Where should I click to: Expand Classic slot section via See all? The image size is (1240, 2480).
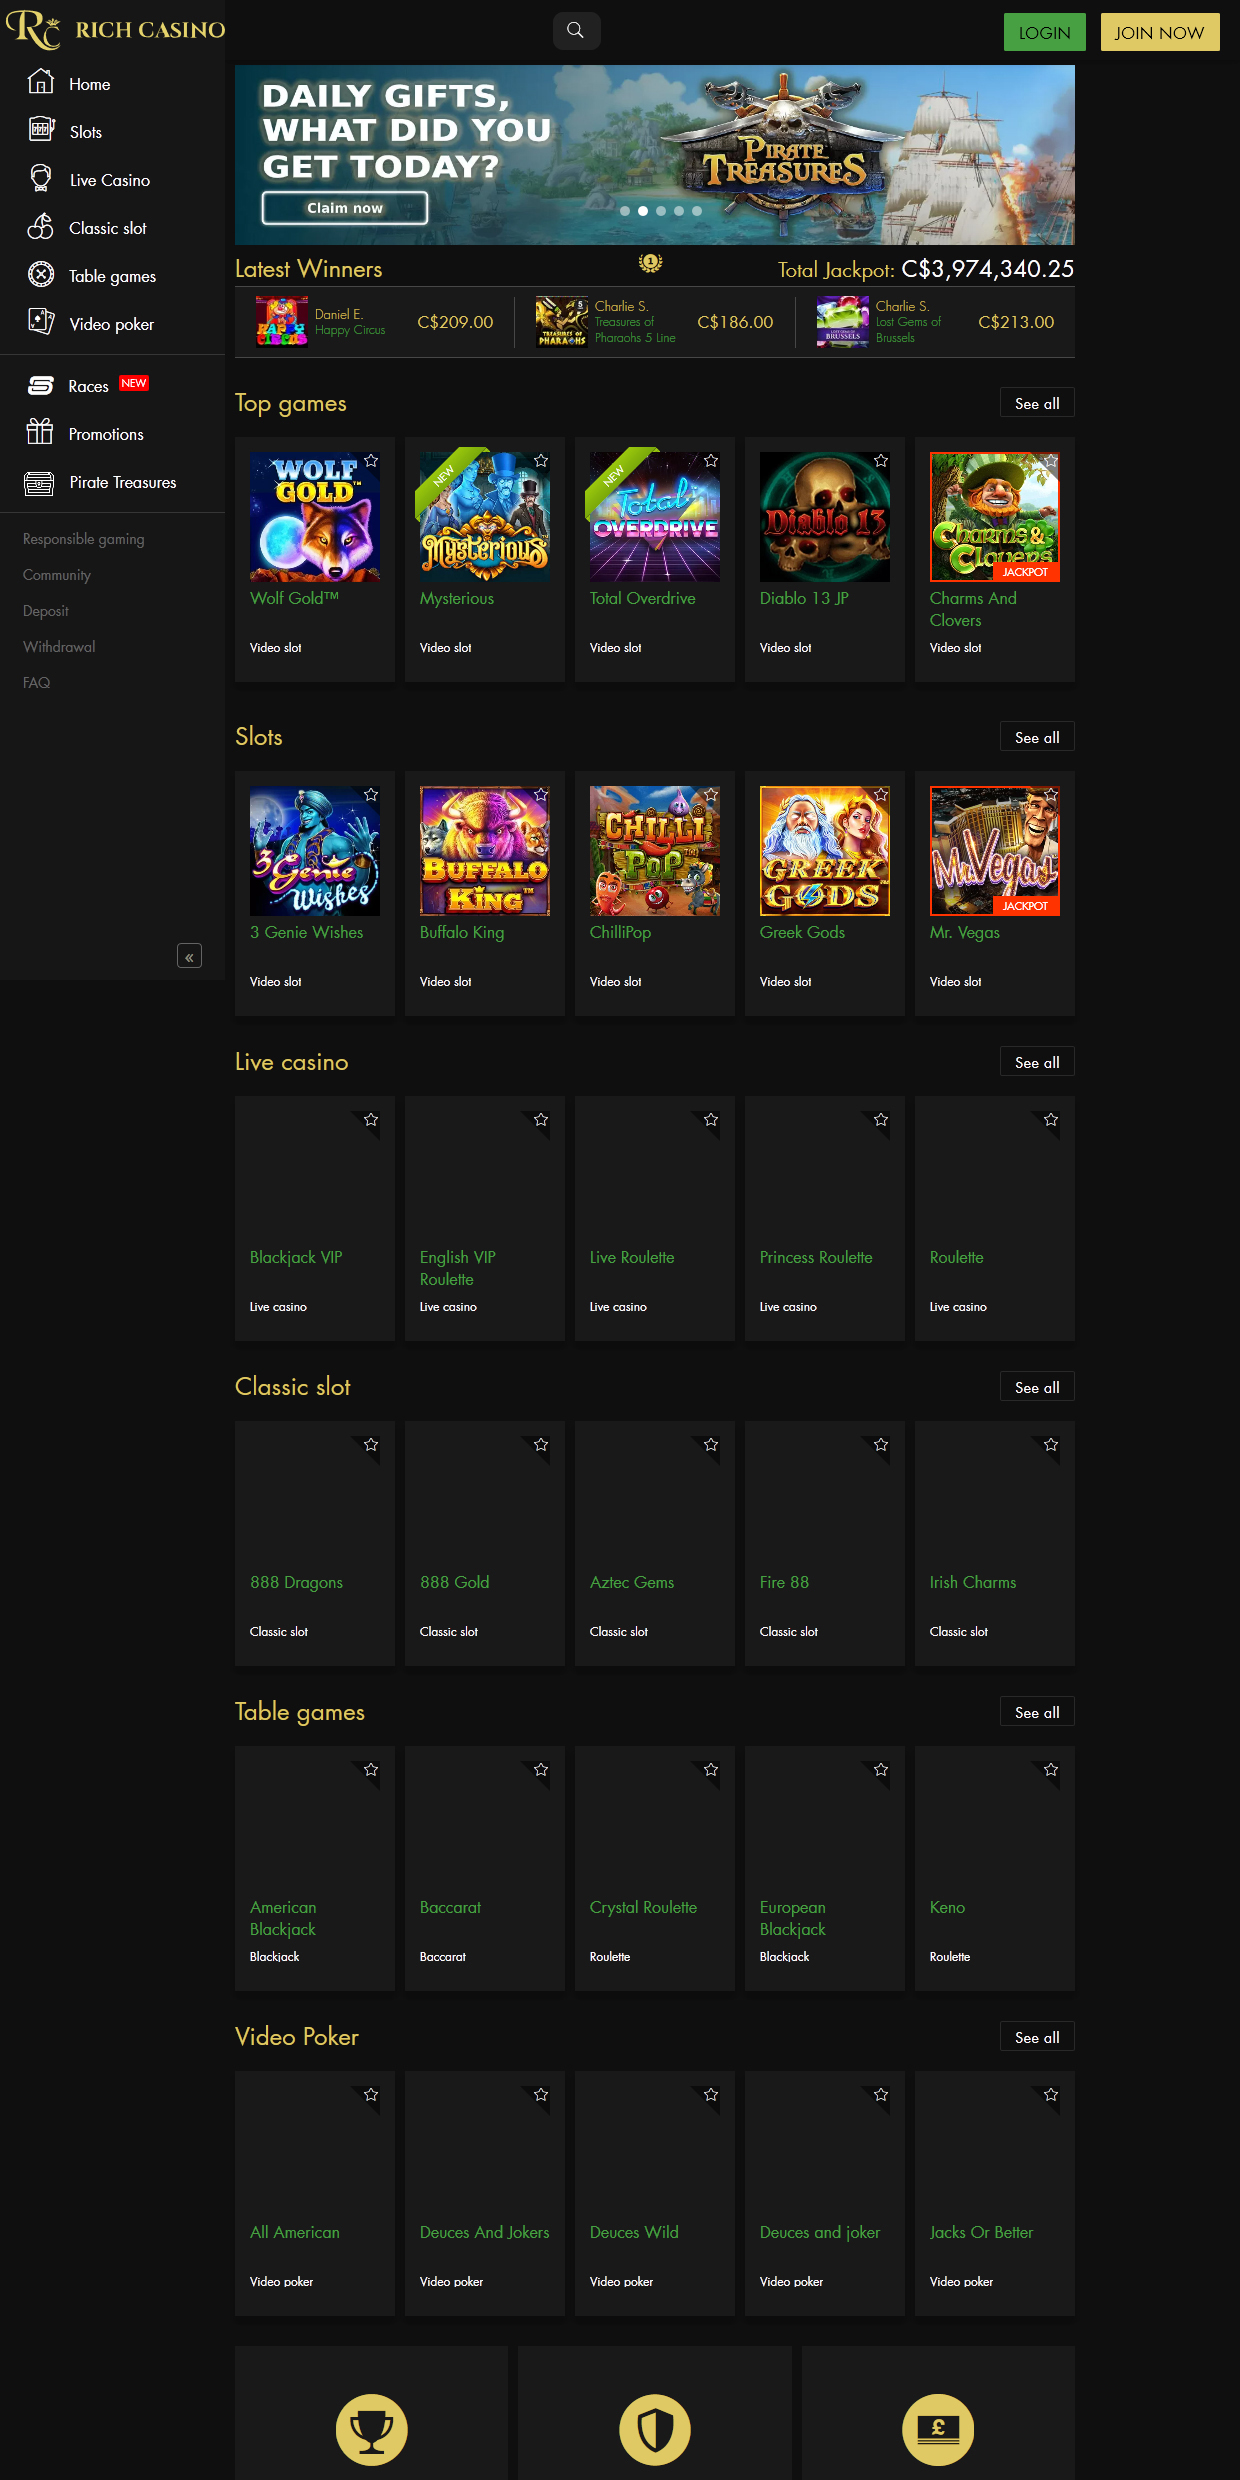coord(1037,1388)
